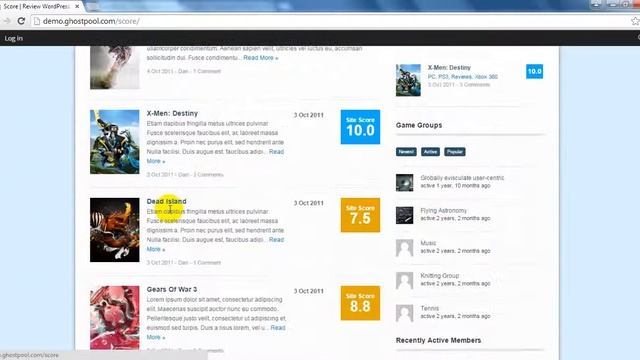Reload the page with the refresh icon
Image resolution: width=640 pixels, height=360 pixels.
point(21,21)
